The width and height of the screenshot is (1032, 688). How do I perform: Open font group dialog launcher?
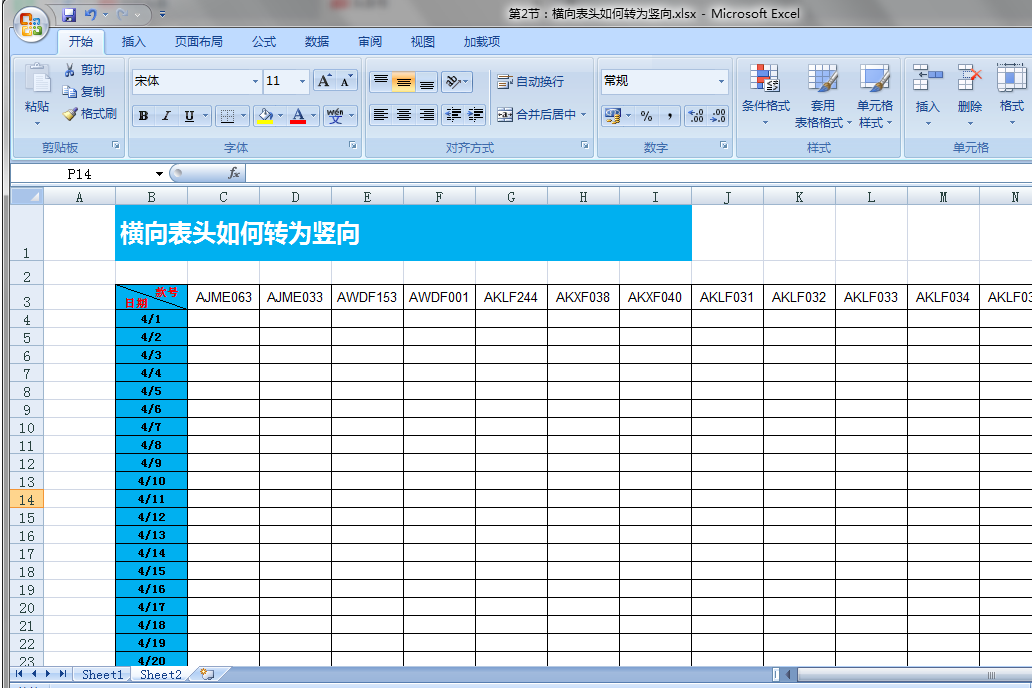353,146
